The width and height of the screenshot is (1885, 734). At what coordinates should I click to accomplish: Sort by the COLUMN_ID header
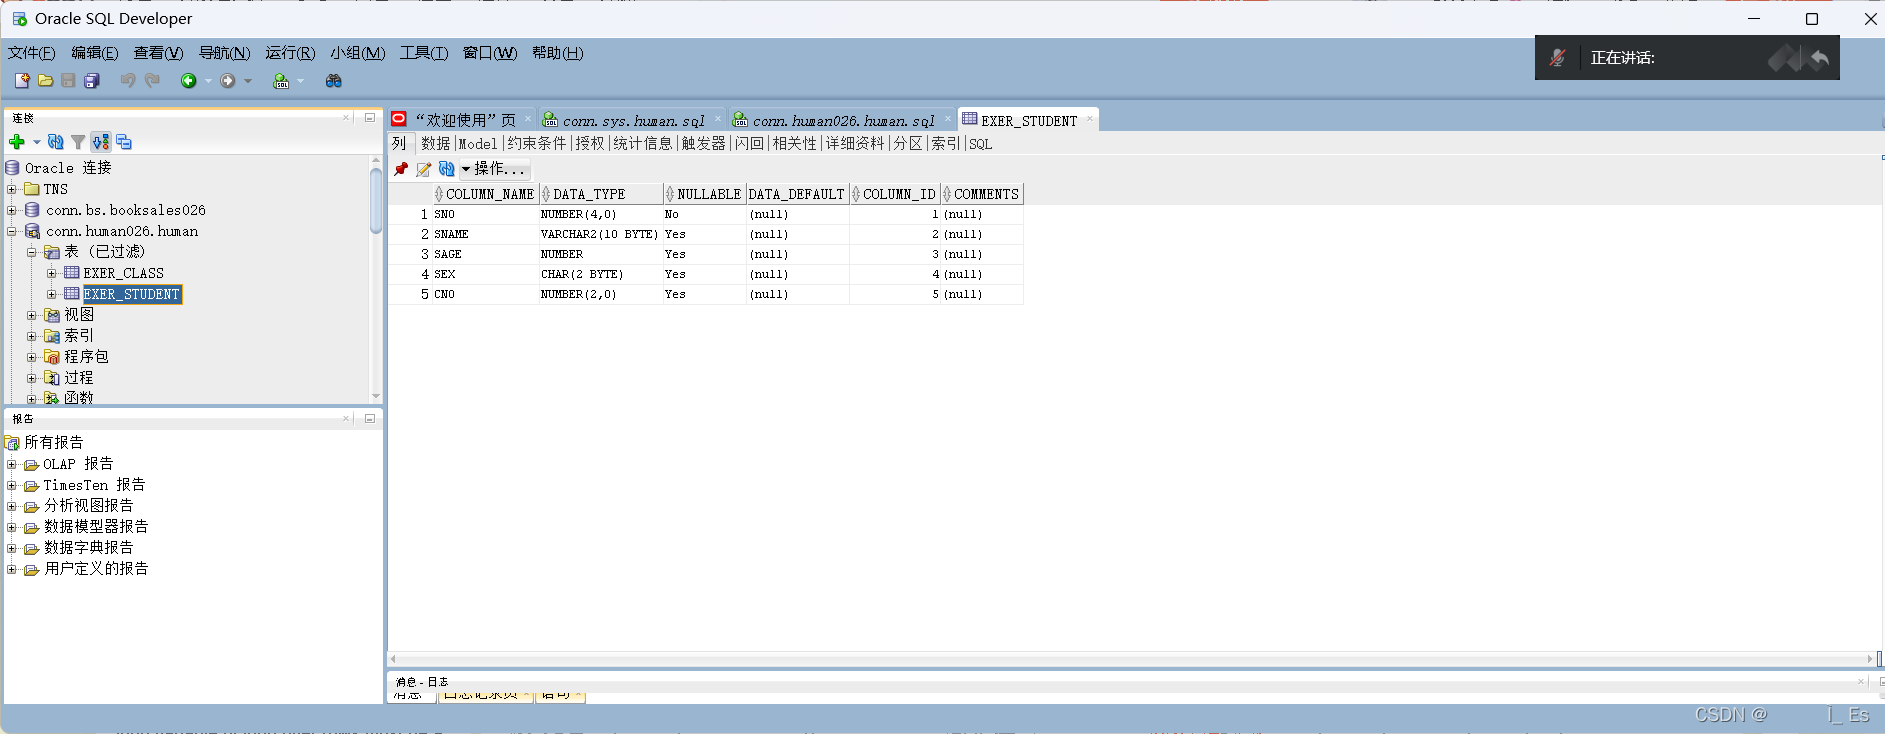(x=895, y=194)
